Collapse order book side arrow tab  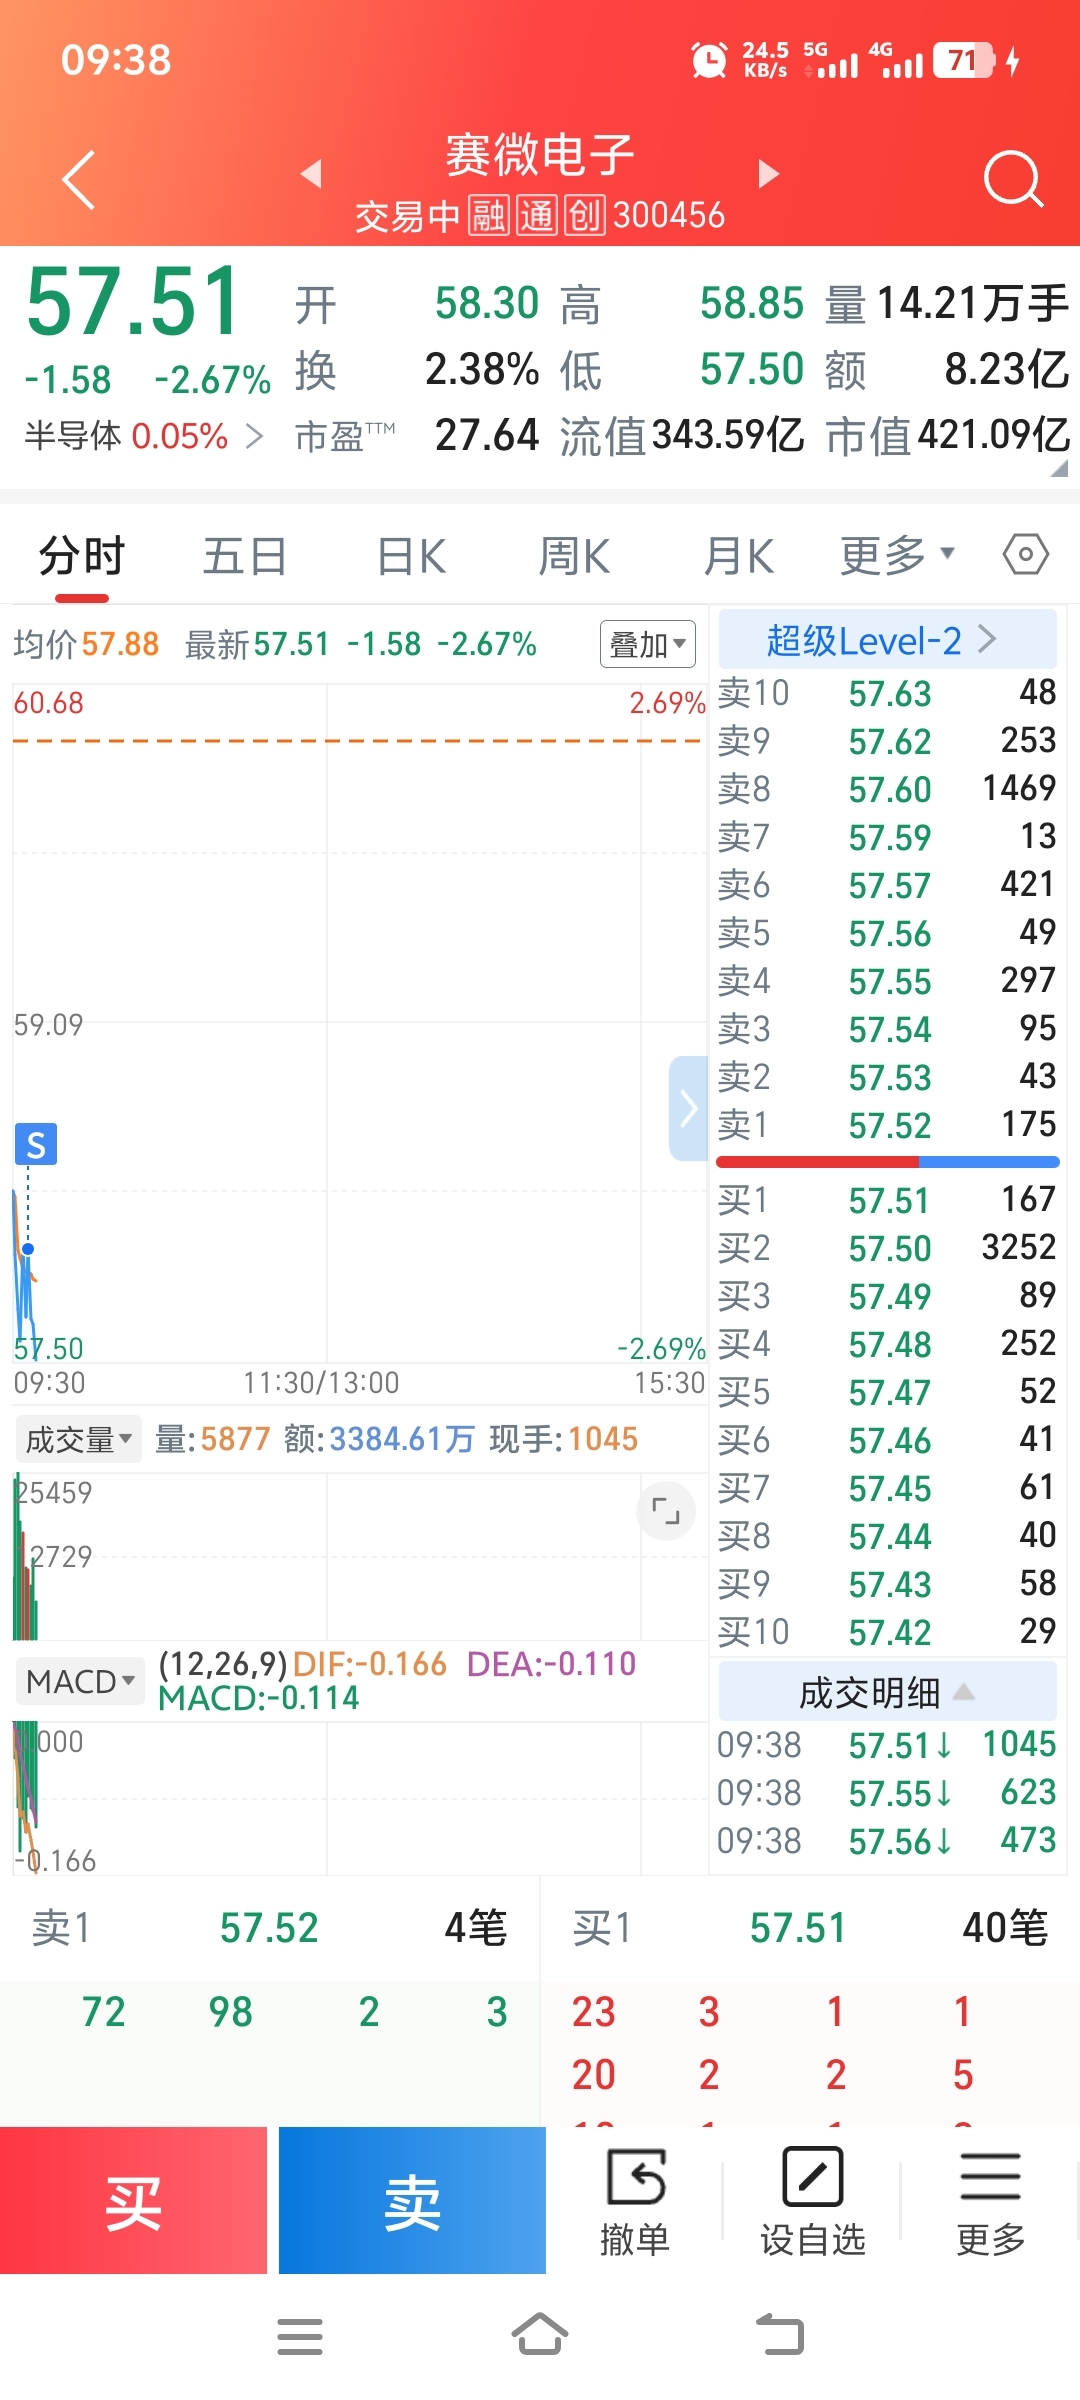pyautogui.click(x=688, y=1108)
